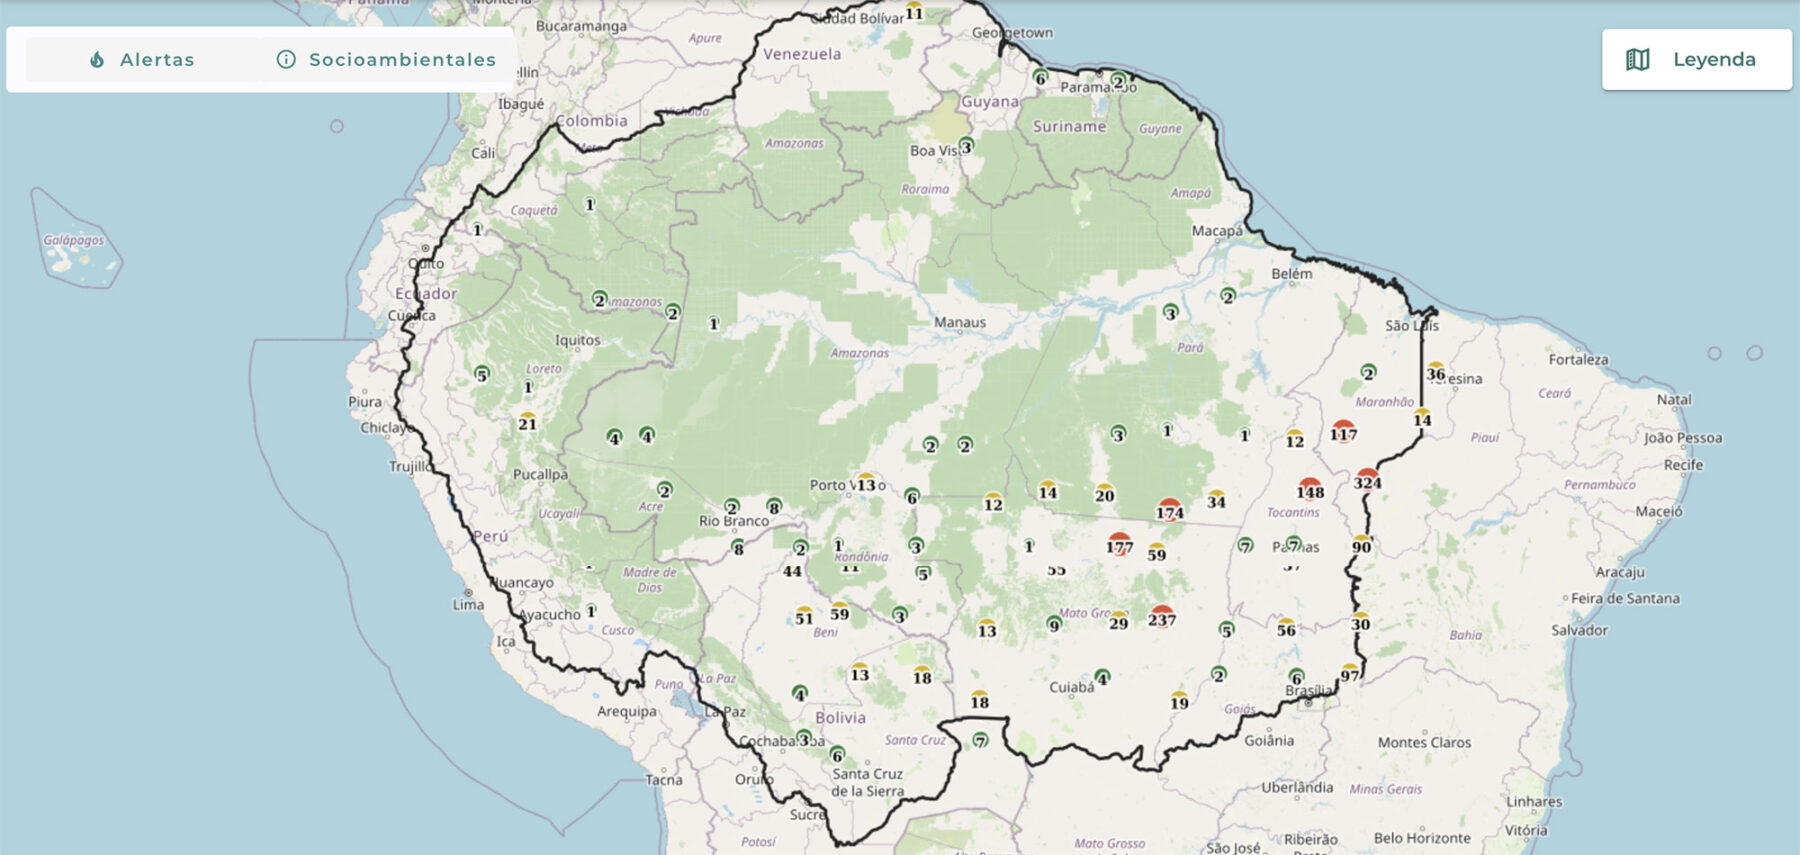Open the Socioambientales tab
This screenshot has height=855, width=1800.
(386, 60)
